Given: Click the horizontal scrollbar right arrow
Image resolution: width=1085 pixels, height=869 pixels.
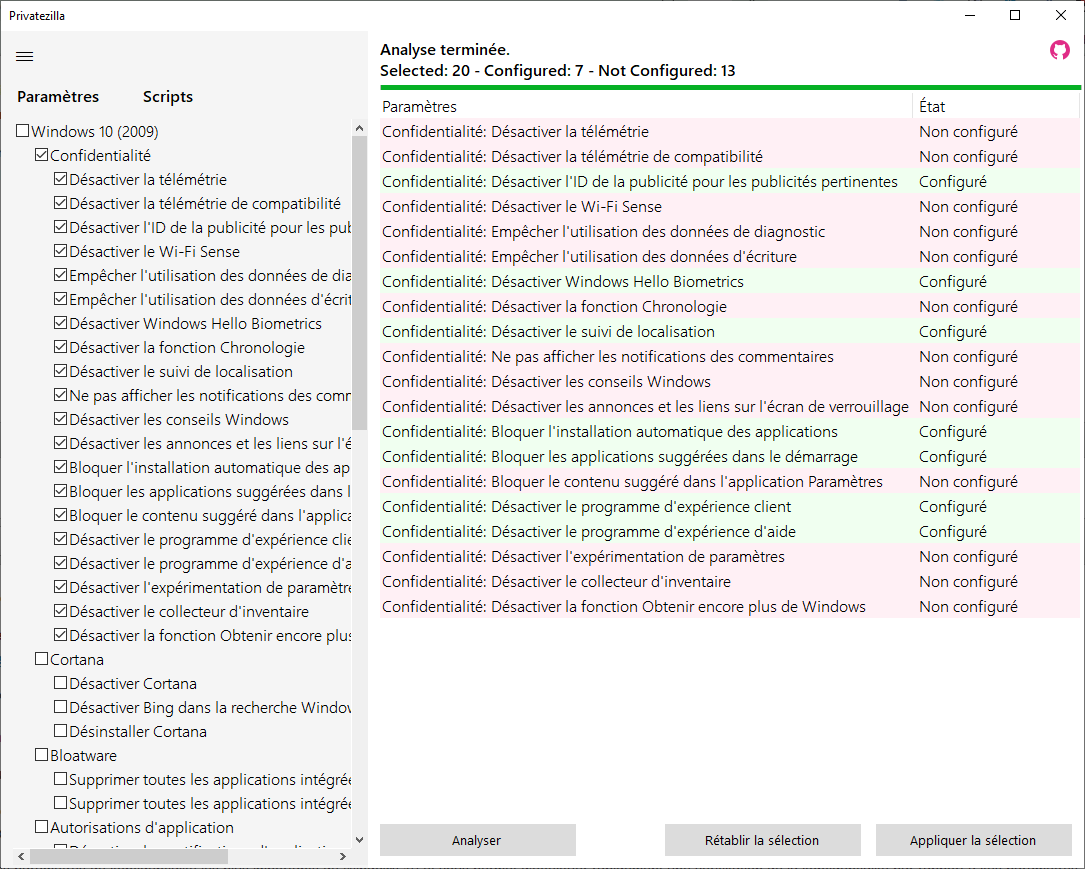Looking at the screenshot, I should [x=343, y=857].
